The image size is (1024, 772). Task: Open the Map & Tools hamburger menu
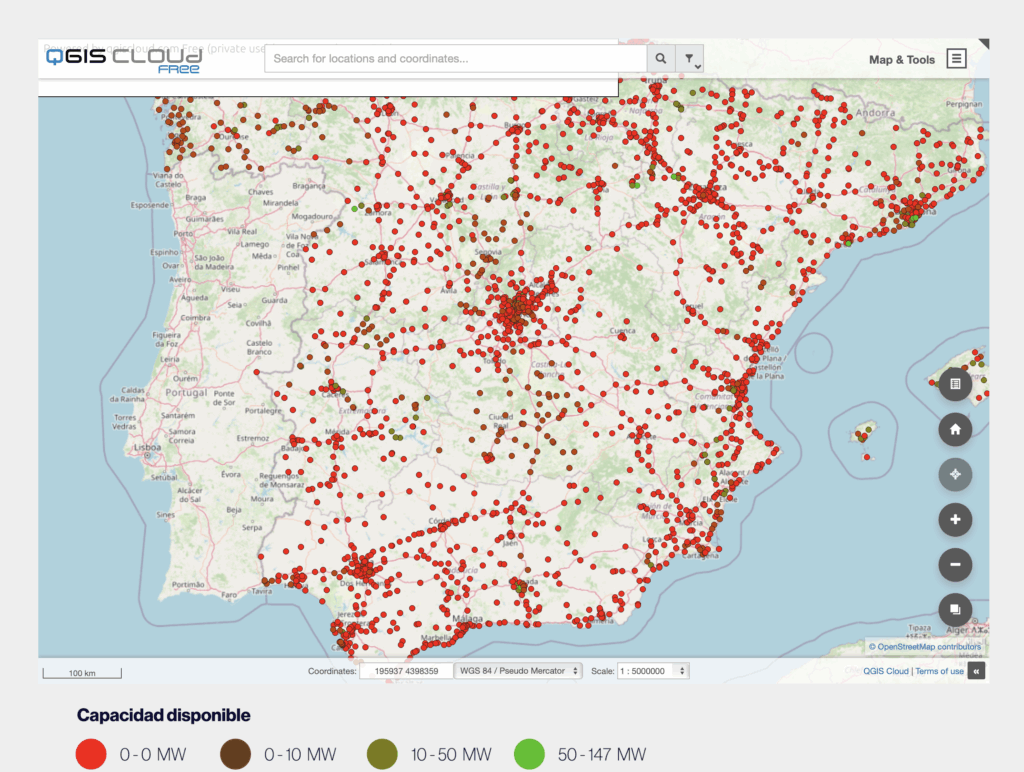956,59
